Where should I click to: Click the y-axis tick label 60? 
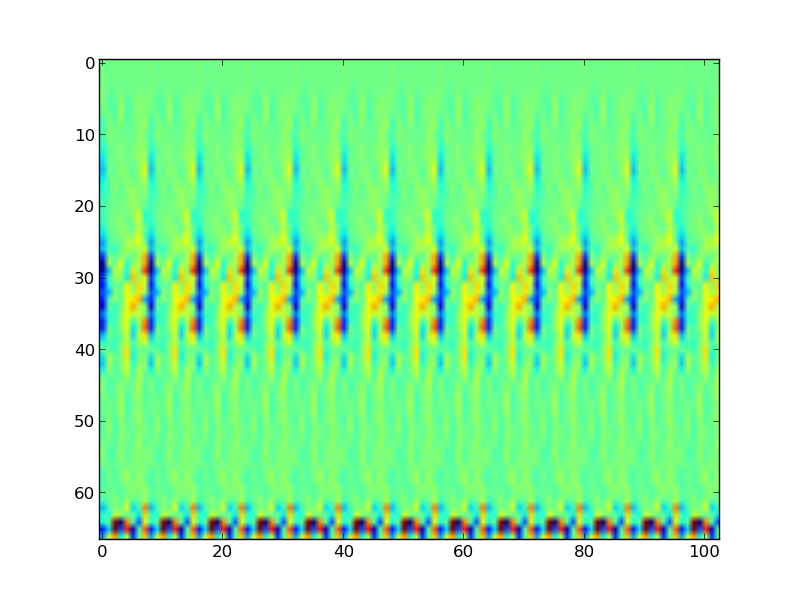pyautogui.click(x=85, y=494)
